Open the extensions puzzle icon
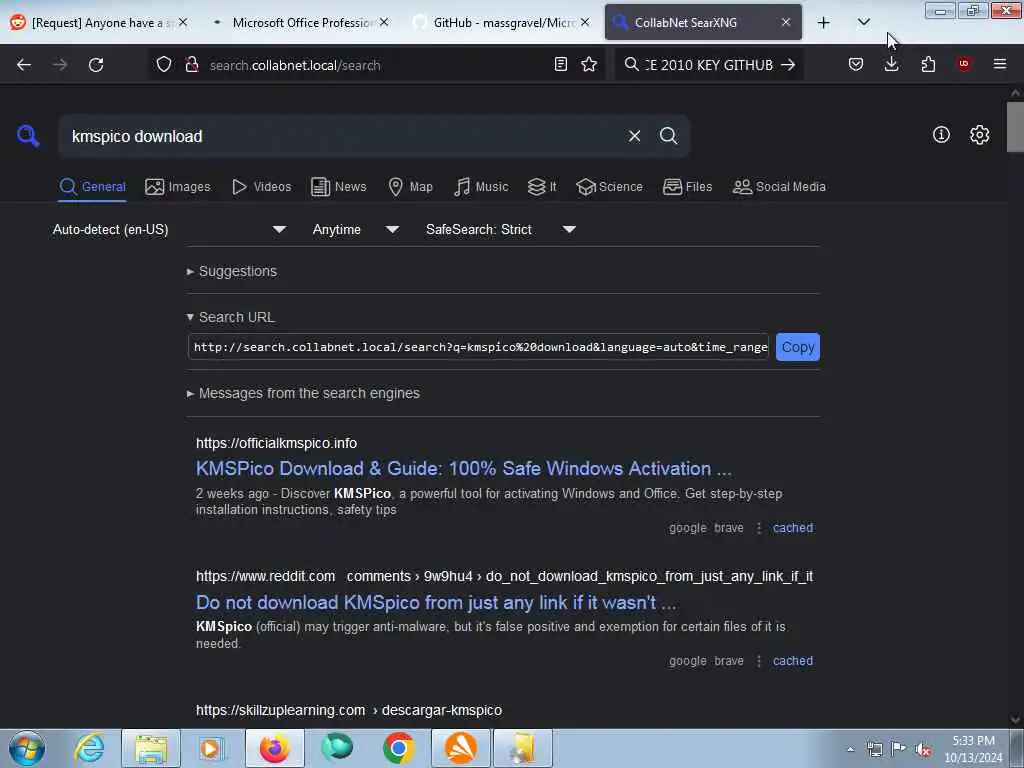Viewport: 1024px width, 768px height. click(x=928, y=64)
